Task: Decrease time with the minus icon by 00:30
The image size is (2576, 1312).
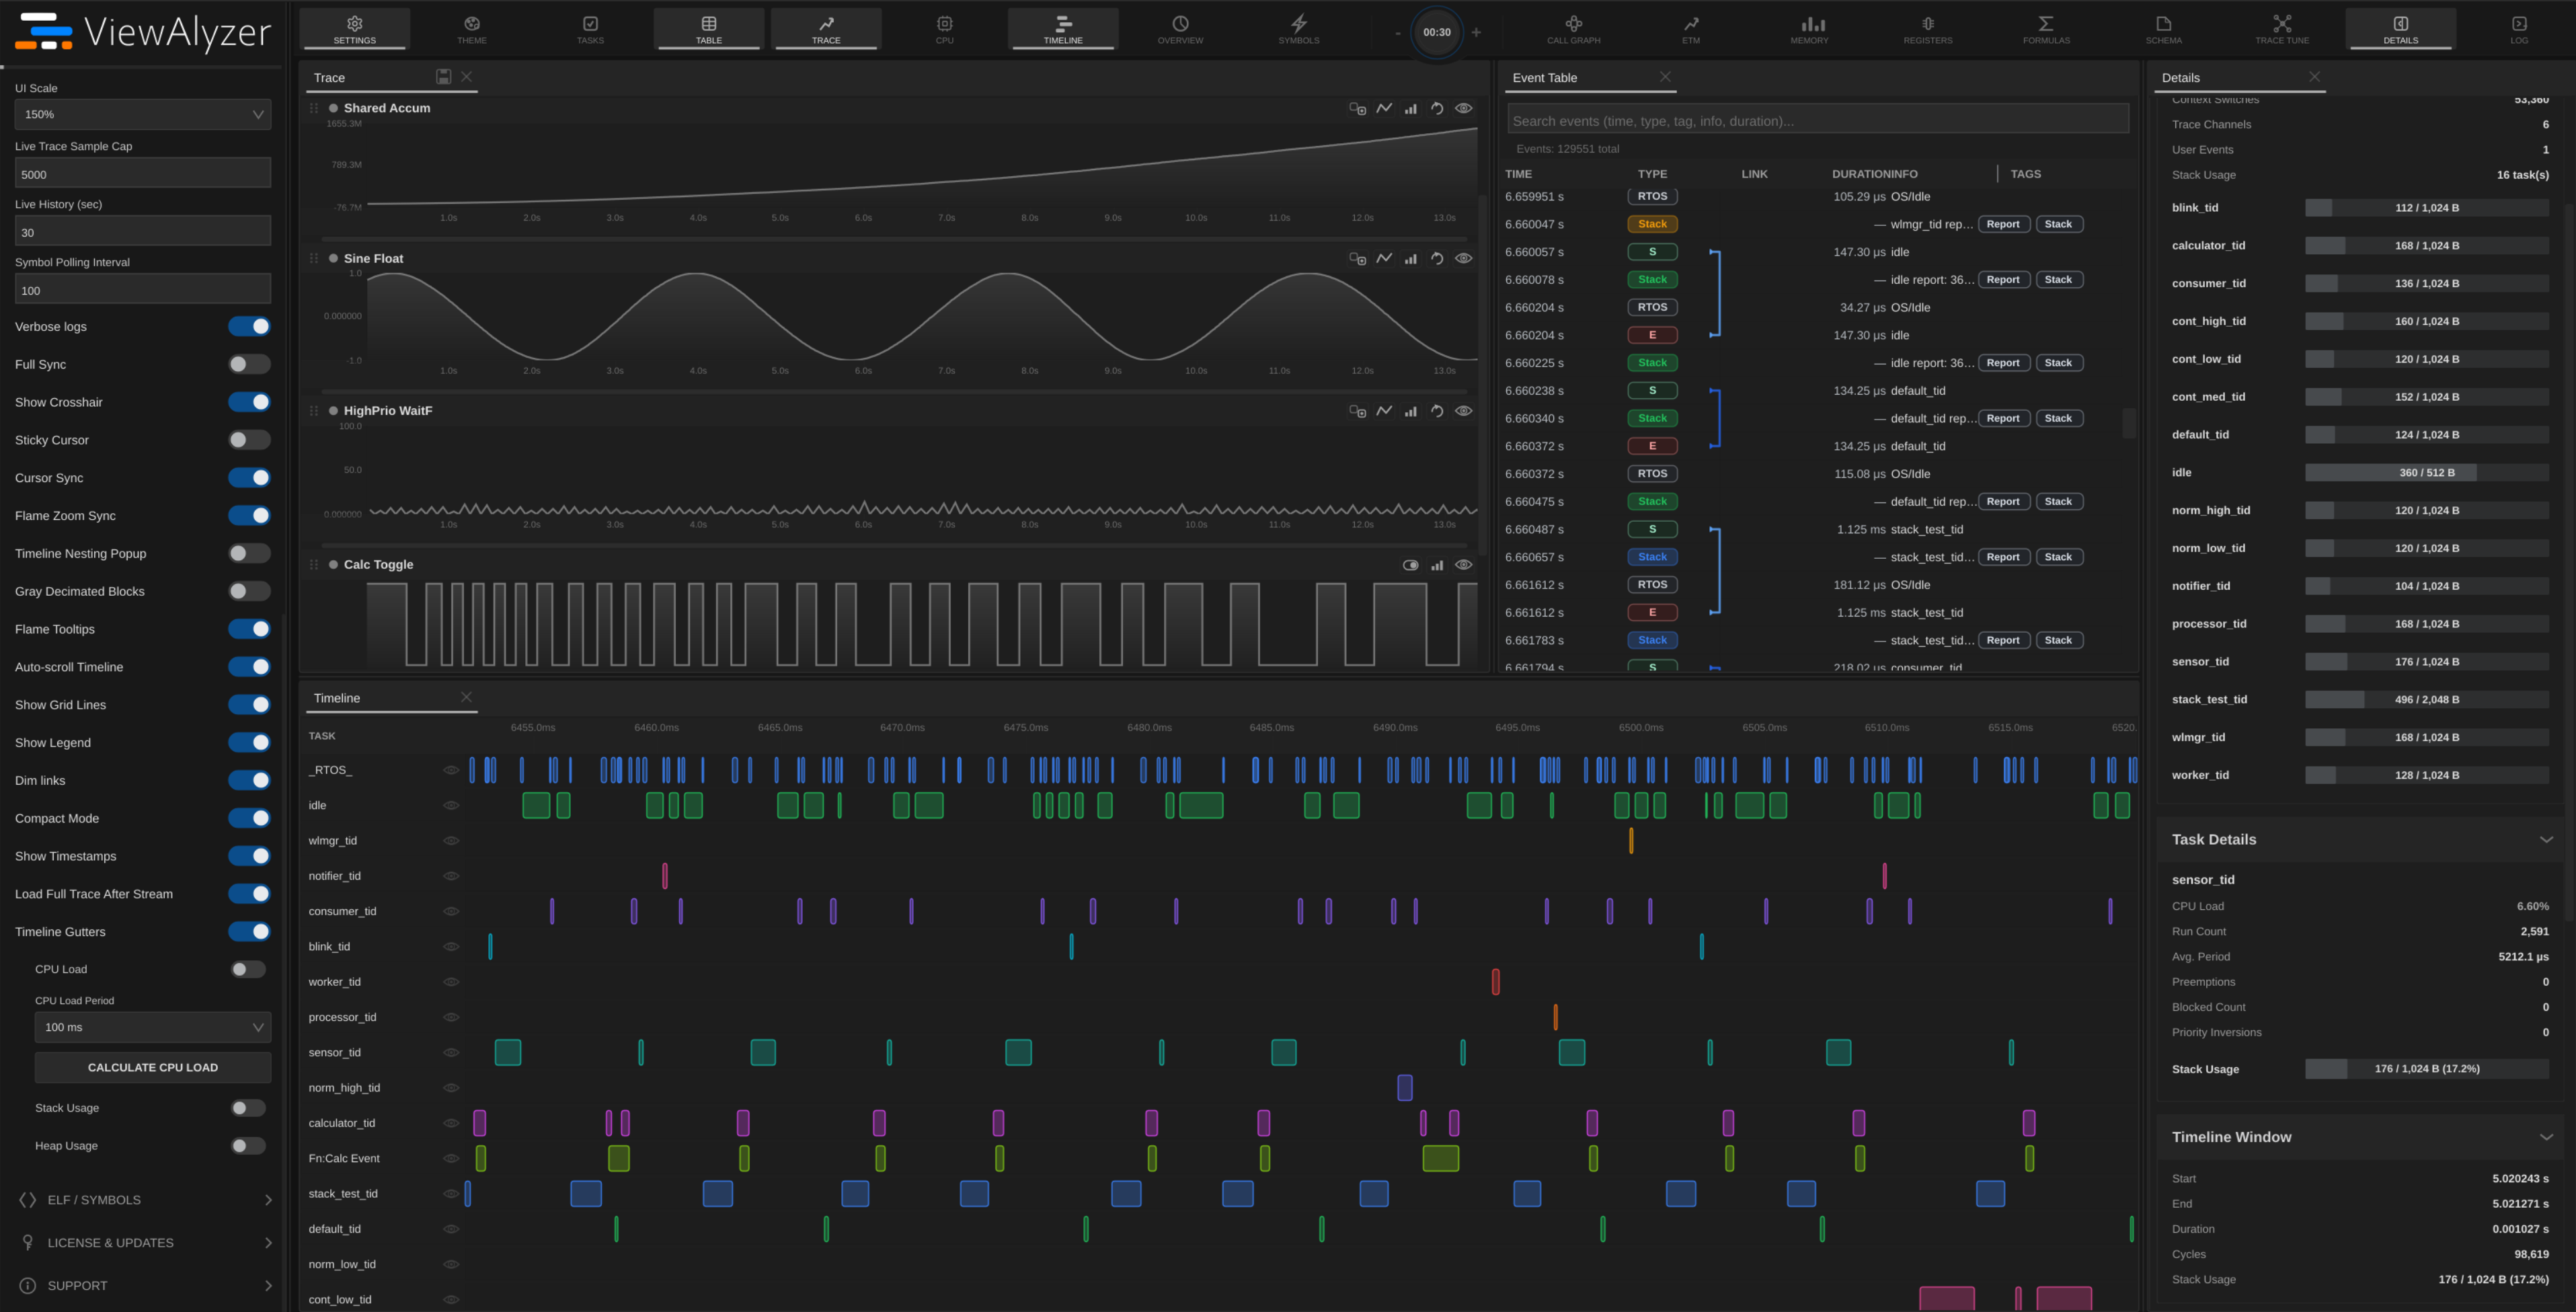Action: pos(1397,32)
